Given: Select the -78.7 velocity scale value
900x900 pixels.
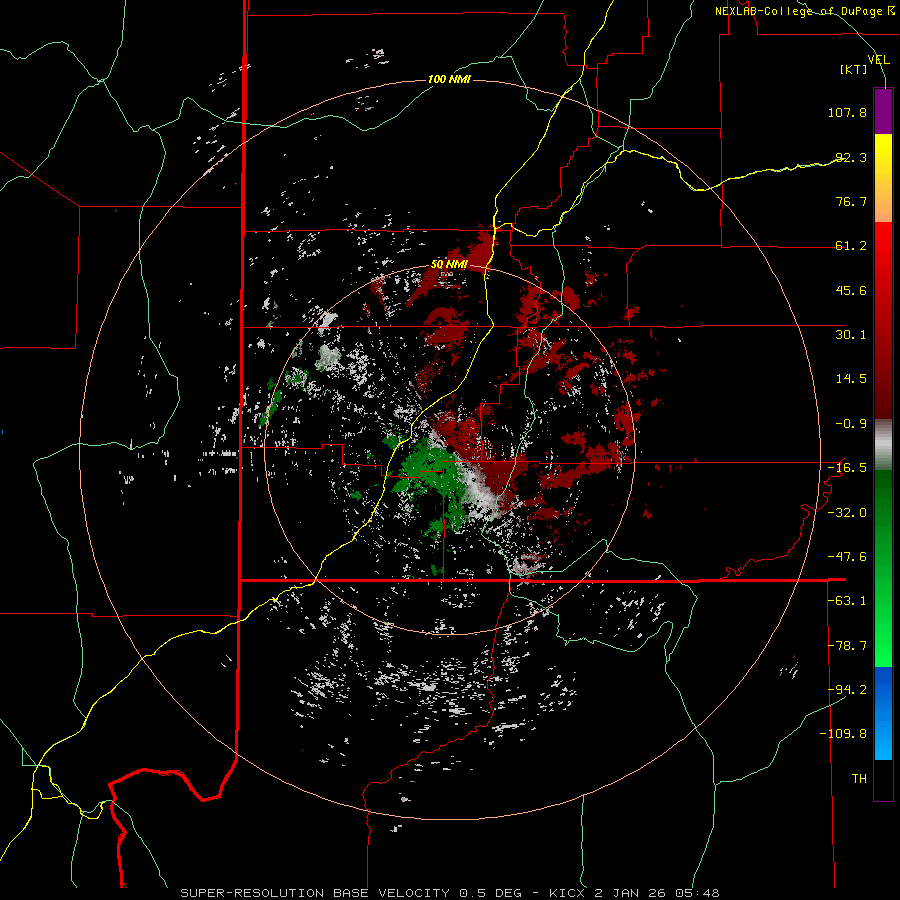Looking at the screenshot, I should [x=847, y=646].
